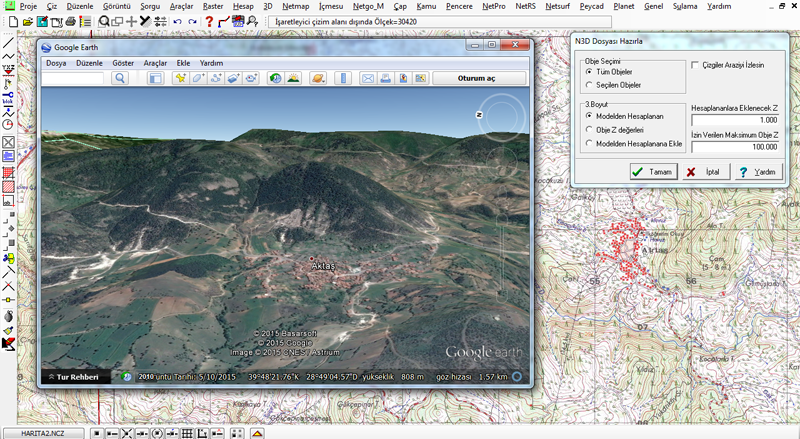This screenshot has height=439, width=800.
Task: Open the Dosya menu in Google Earth
Action: [56, 63]
